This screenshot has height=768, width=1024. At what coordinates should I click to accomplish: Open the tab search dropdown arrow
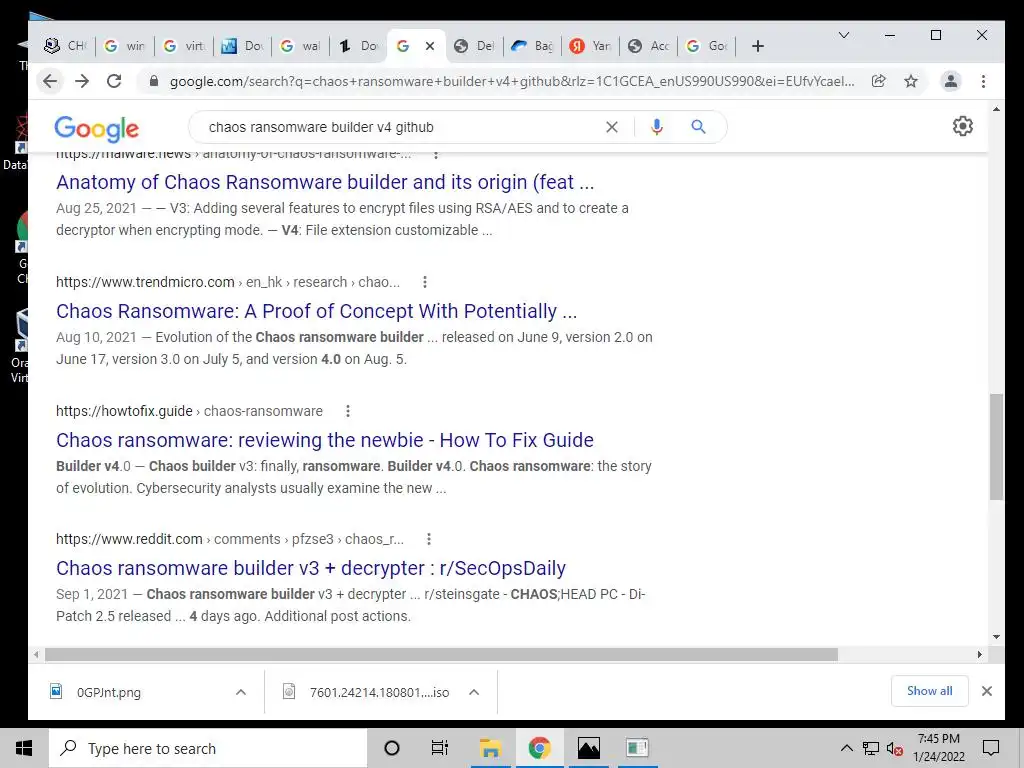click(x=844, y=35)
